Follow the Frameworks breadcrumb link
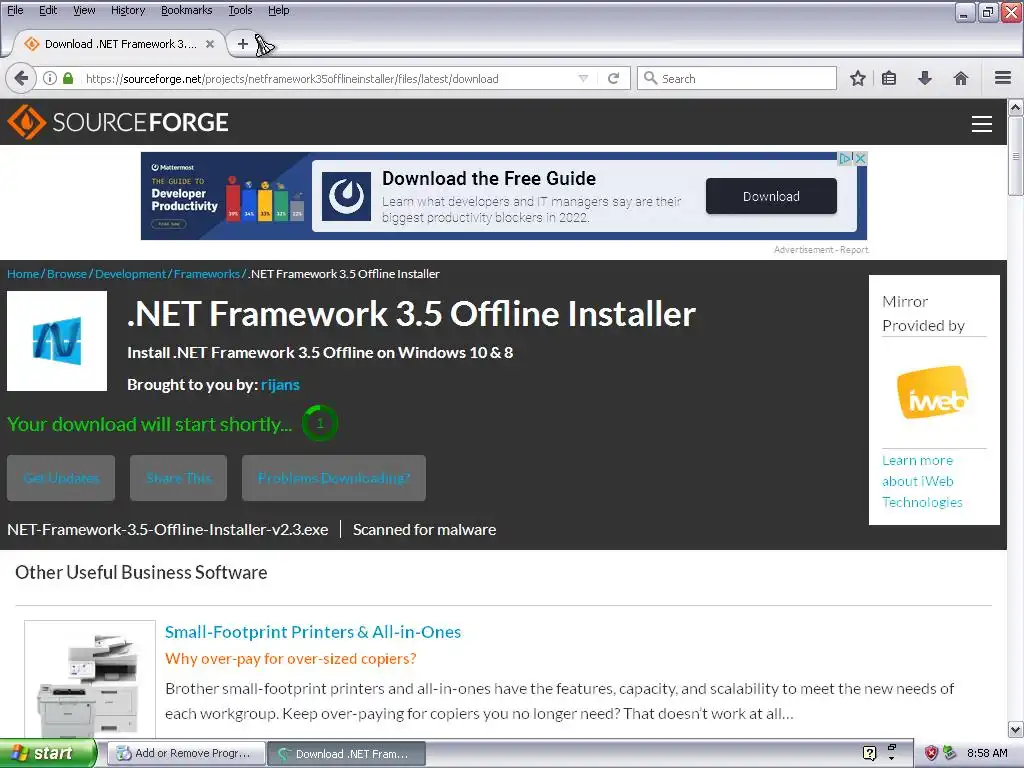 (x=206, y=274)
